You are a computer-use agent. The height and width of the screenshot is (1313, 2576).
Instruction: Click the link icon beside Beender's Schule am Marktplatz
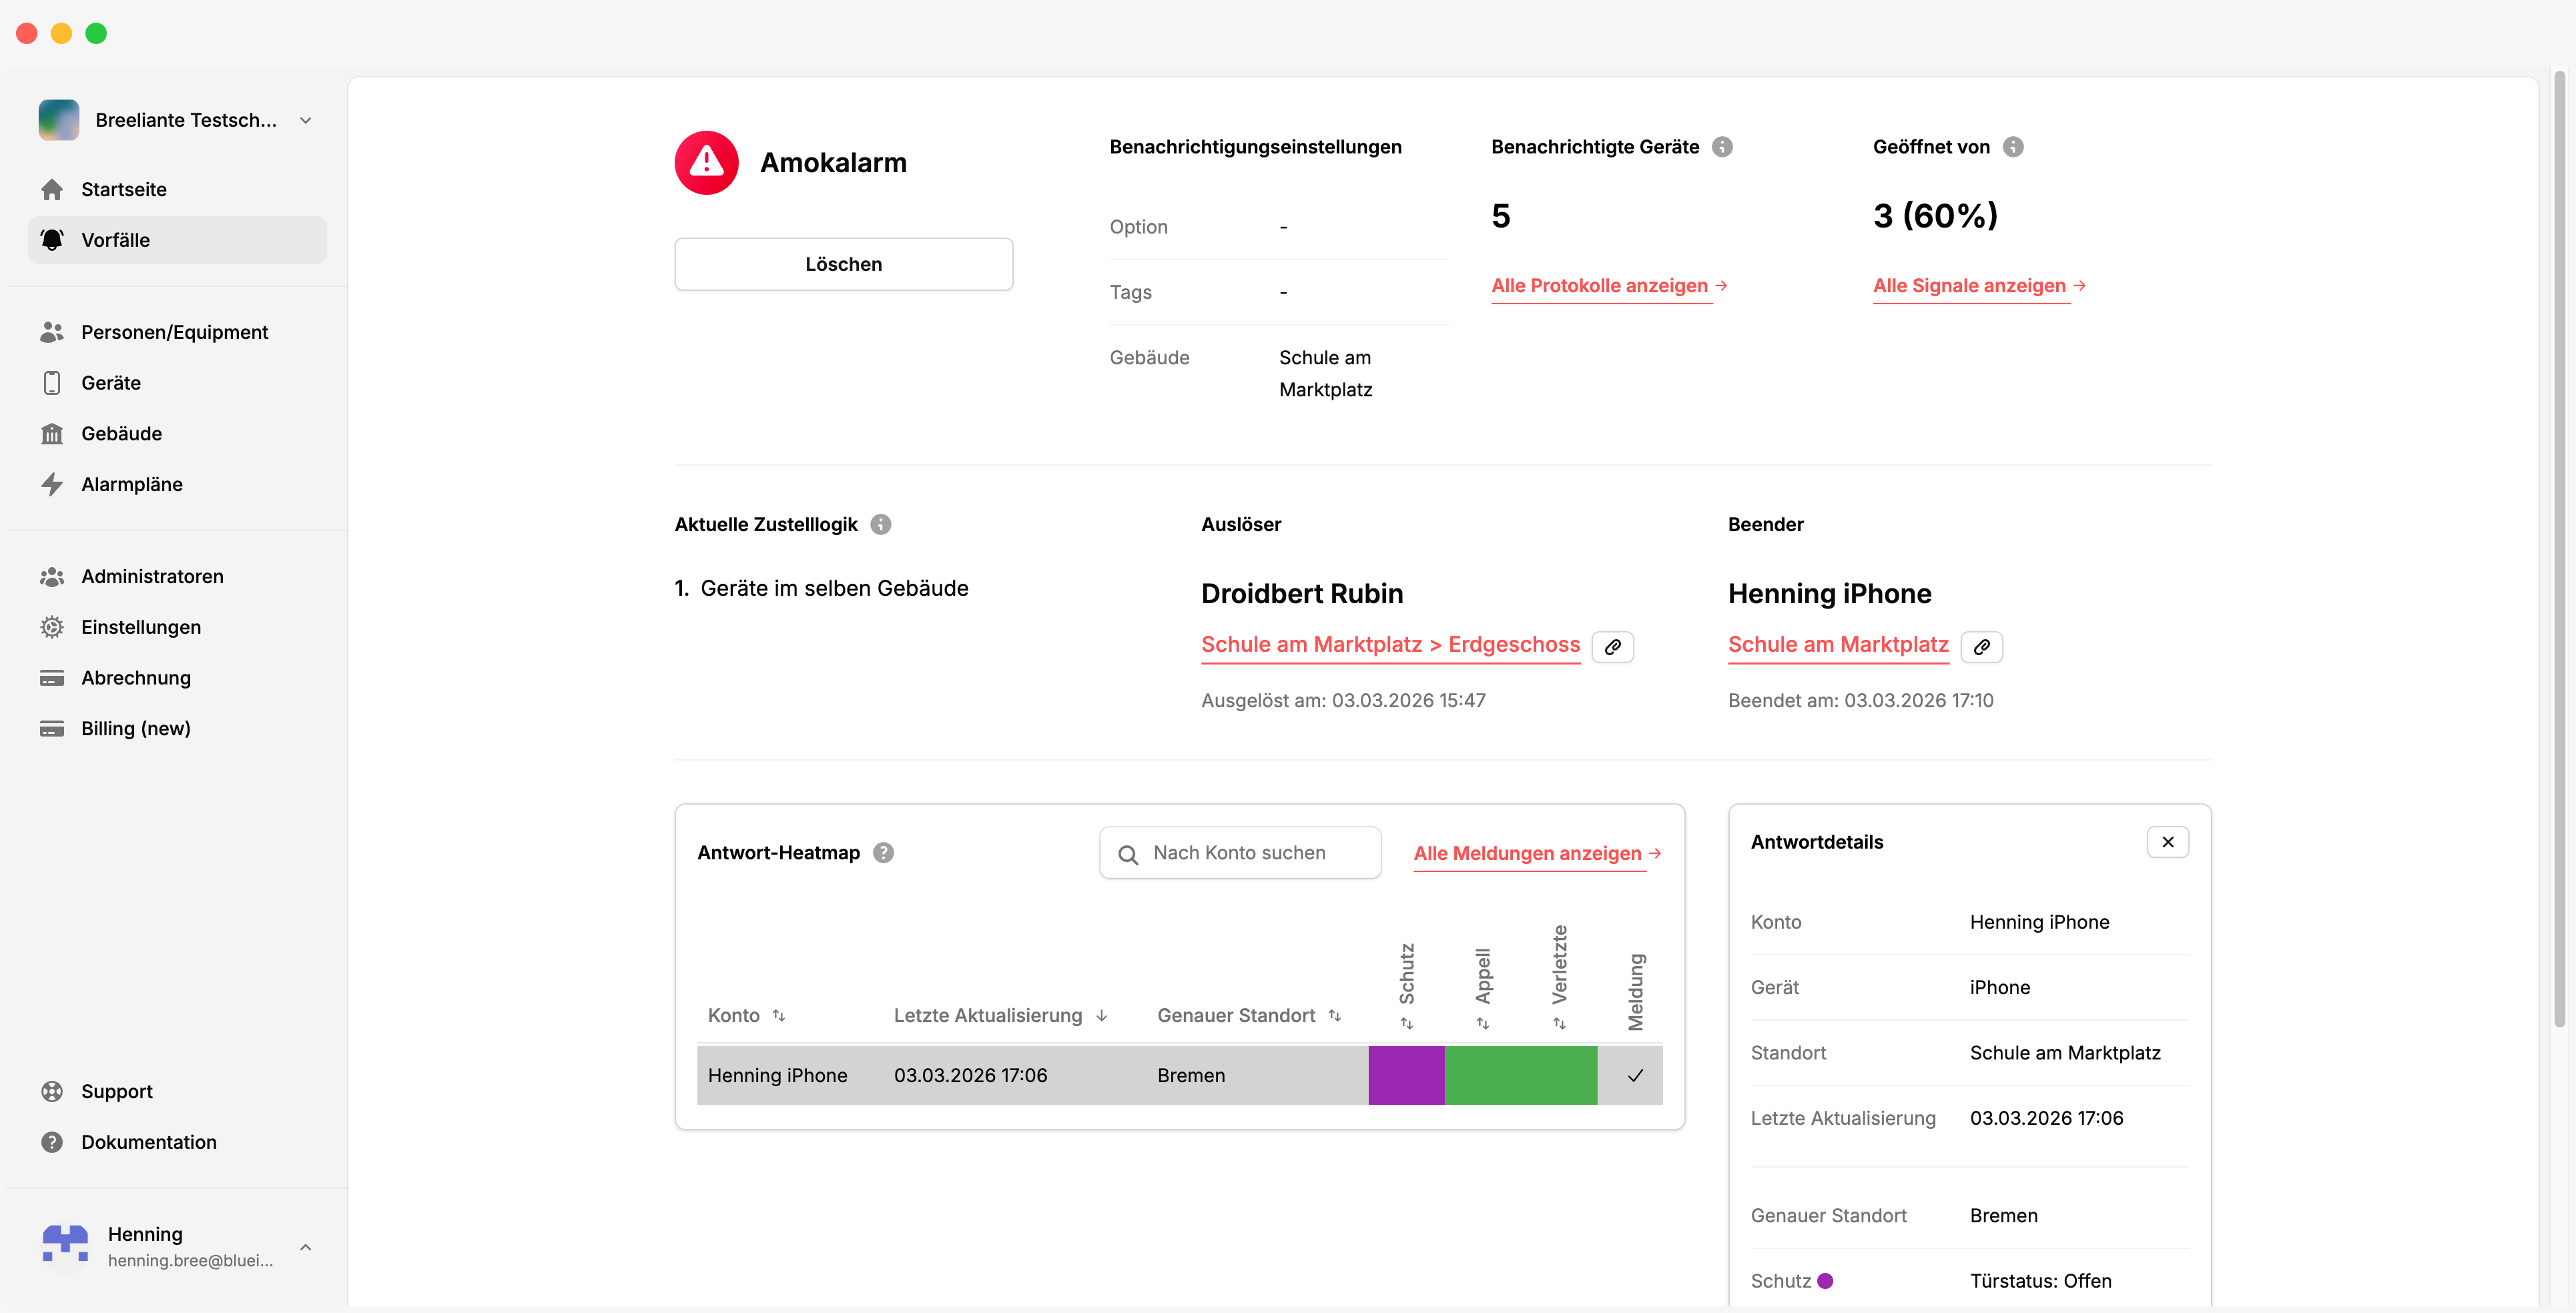1981,647
